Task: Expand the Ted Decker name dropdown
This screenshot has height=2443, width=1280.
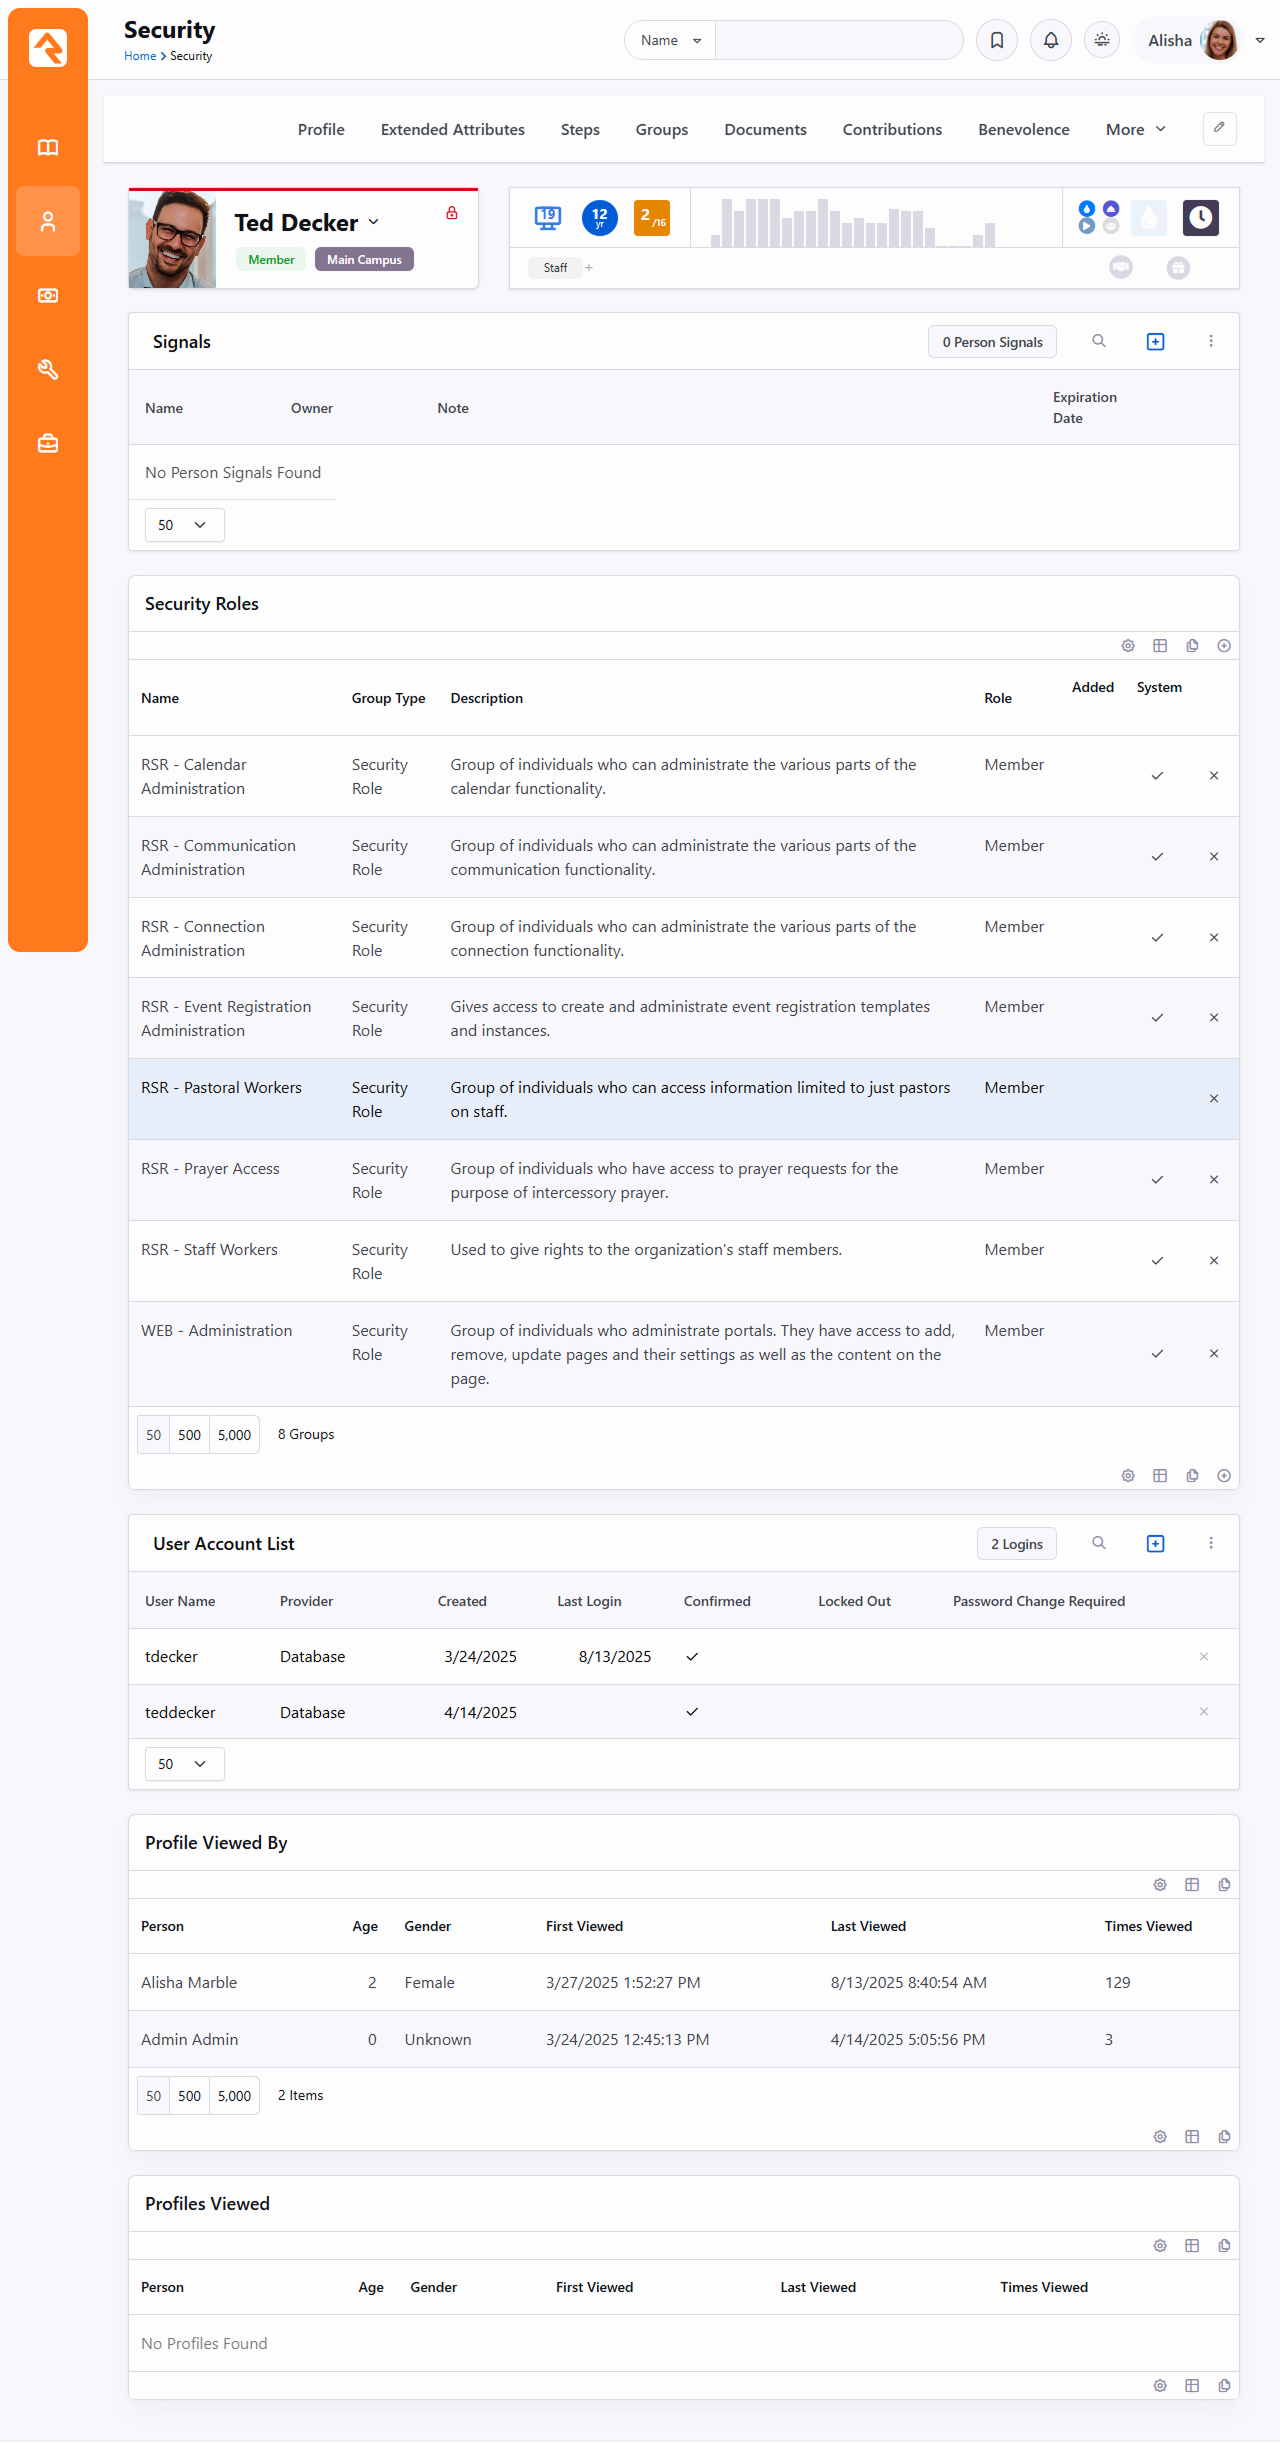Action: [374, 222]
